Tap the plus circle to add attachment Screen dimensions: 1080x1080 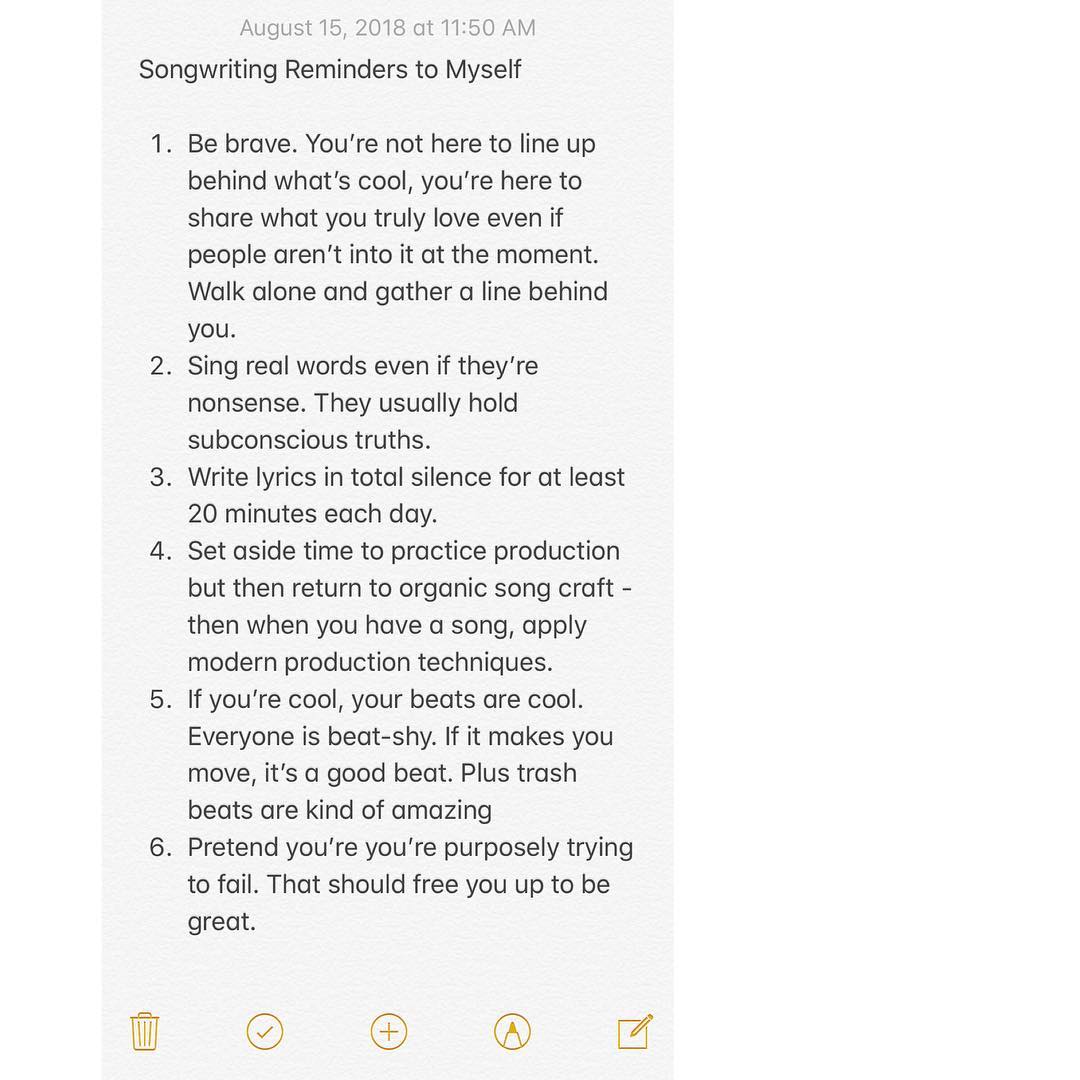click(389, 1031)
